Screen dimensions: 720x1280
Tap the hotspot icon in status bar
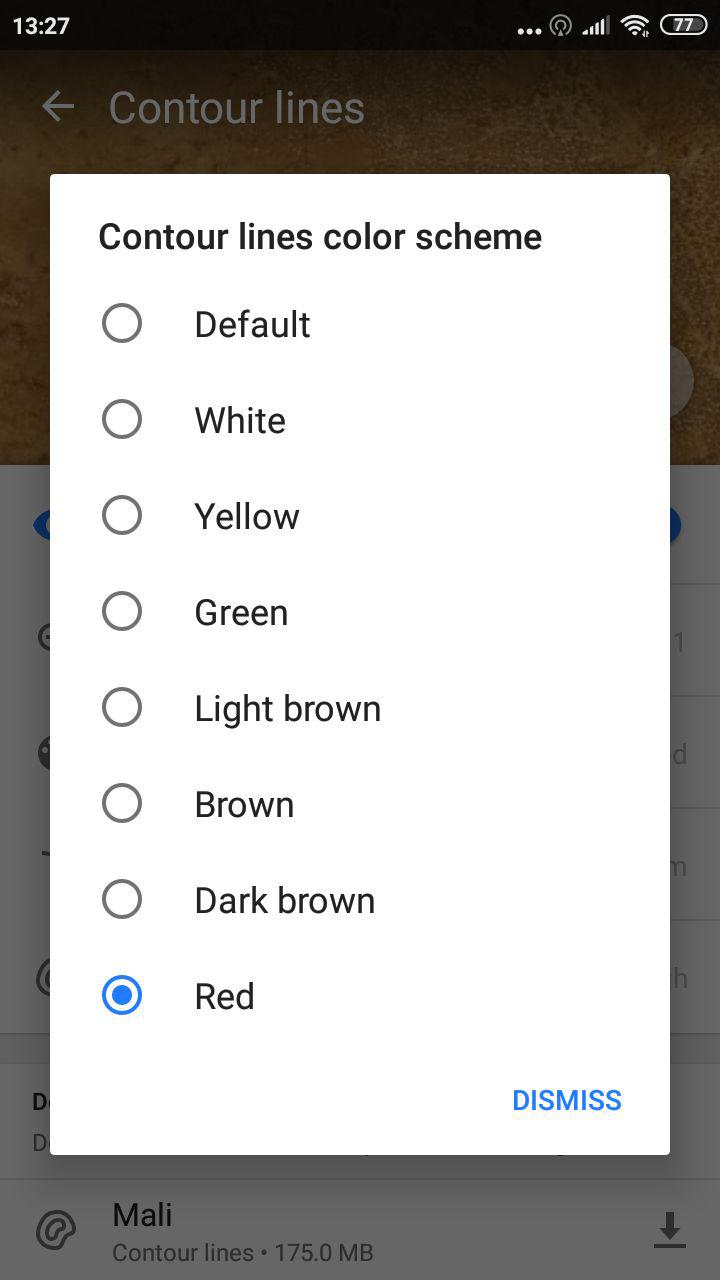(x=561, y=26)
